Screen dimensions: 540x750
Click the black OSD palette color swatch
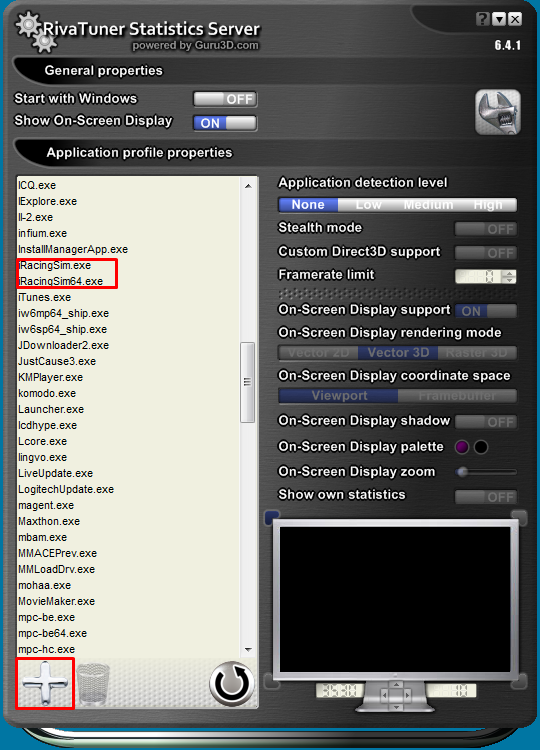(x=481, y=447)
